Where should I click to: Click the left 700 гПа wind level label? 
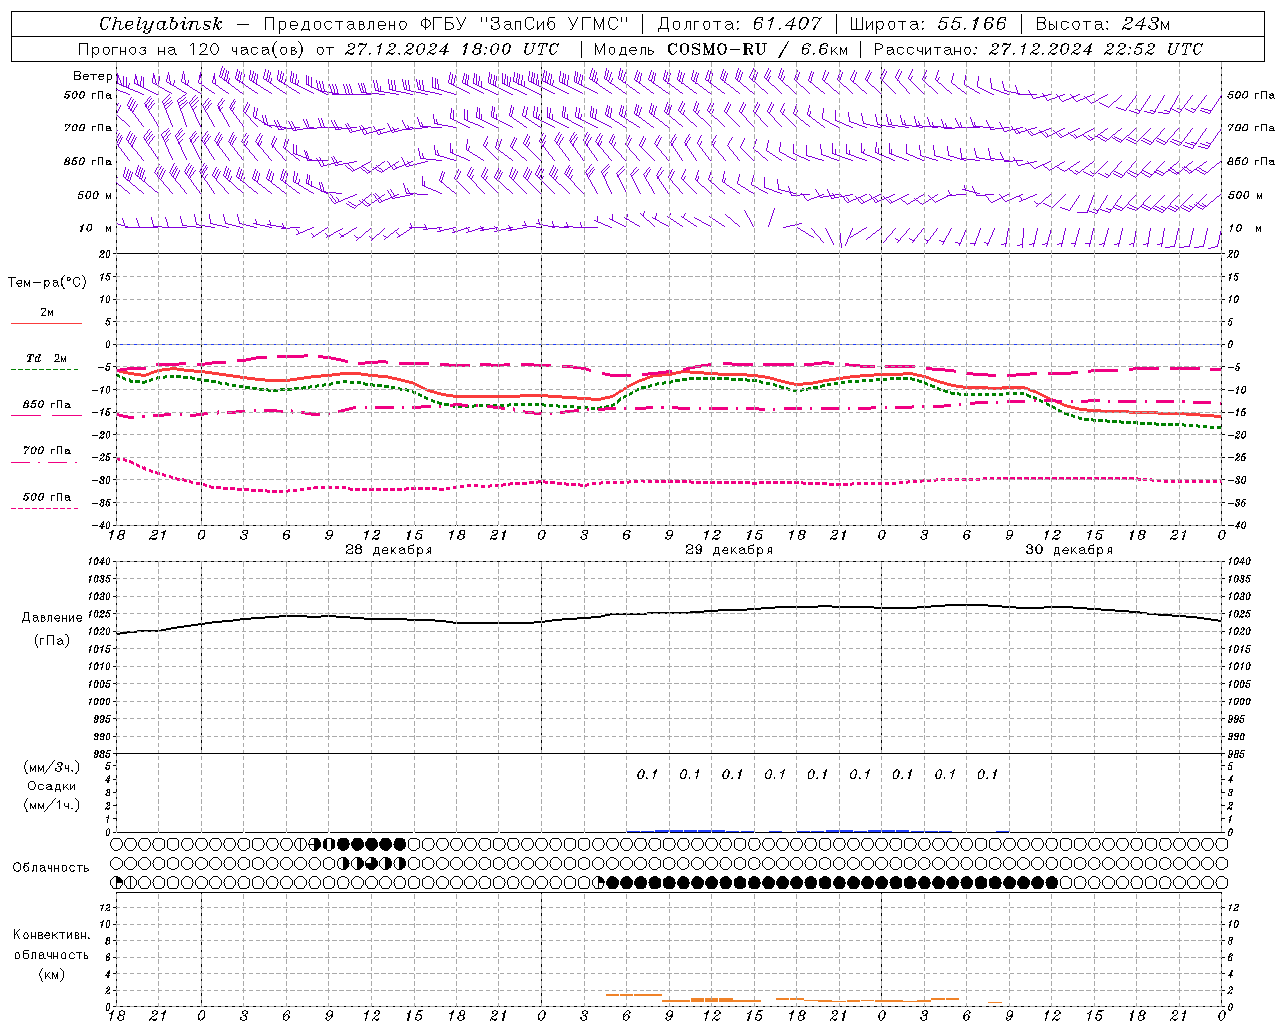click(x=88, y=128)
